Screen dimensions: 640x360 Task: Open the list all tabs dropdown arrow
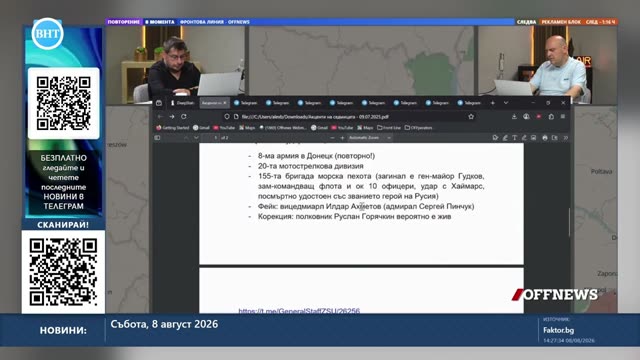point(506,103)
